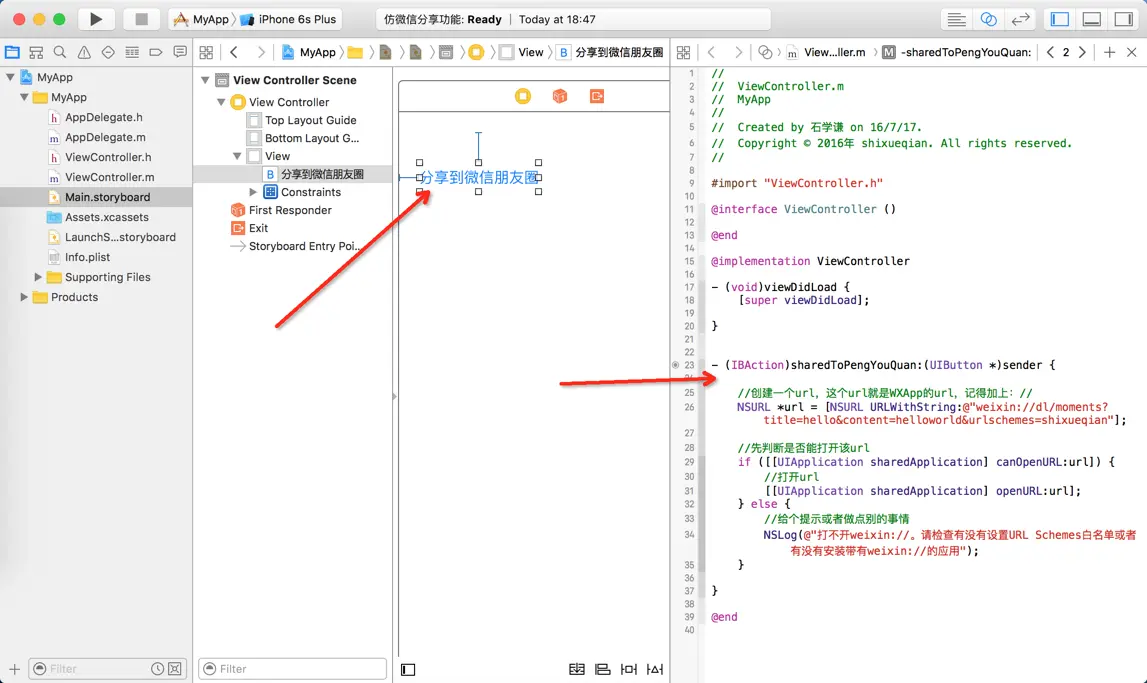The width and height of the screenshot is (1147, 683).
Task: Collapse the View Controller Scene
Action: [x=206, y=80]
